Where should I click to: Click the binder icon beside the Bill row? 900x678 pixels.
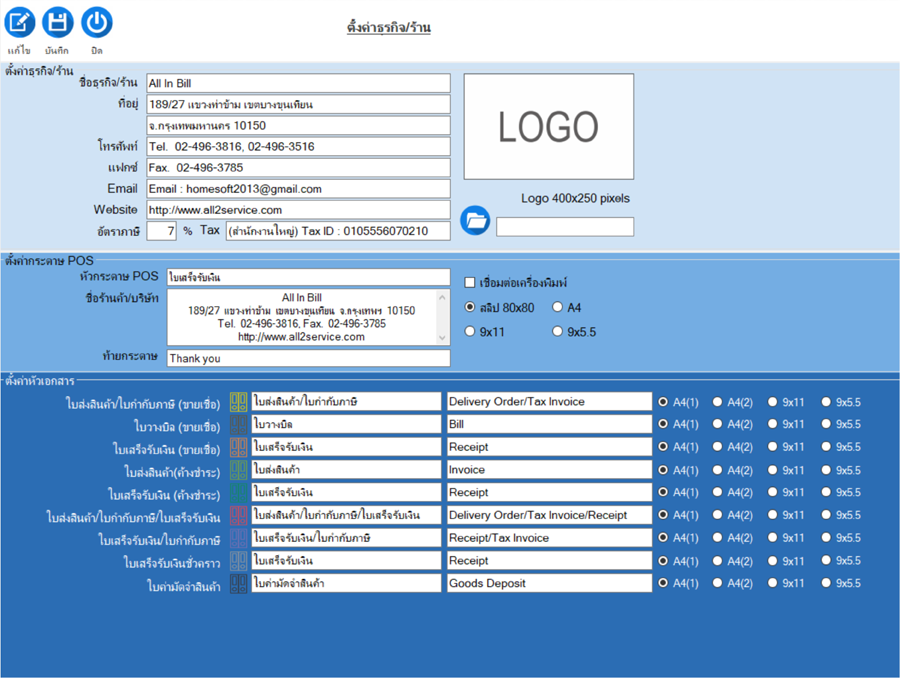[x=239, y=424]
